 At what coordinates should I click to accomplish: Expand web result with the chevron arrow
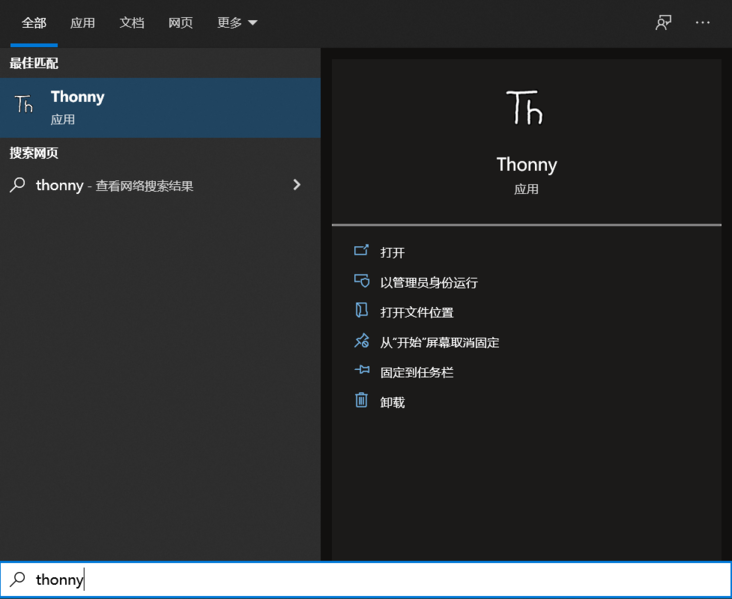click(x=296, y=185)
